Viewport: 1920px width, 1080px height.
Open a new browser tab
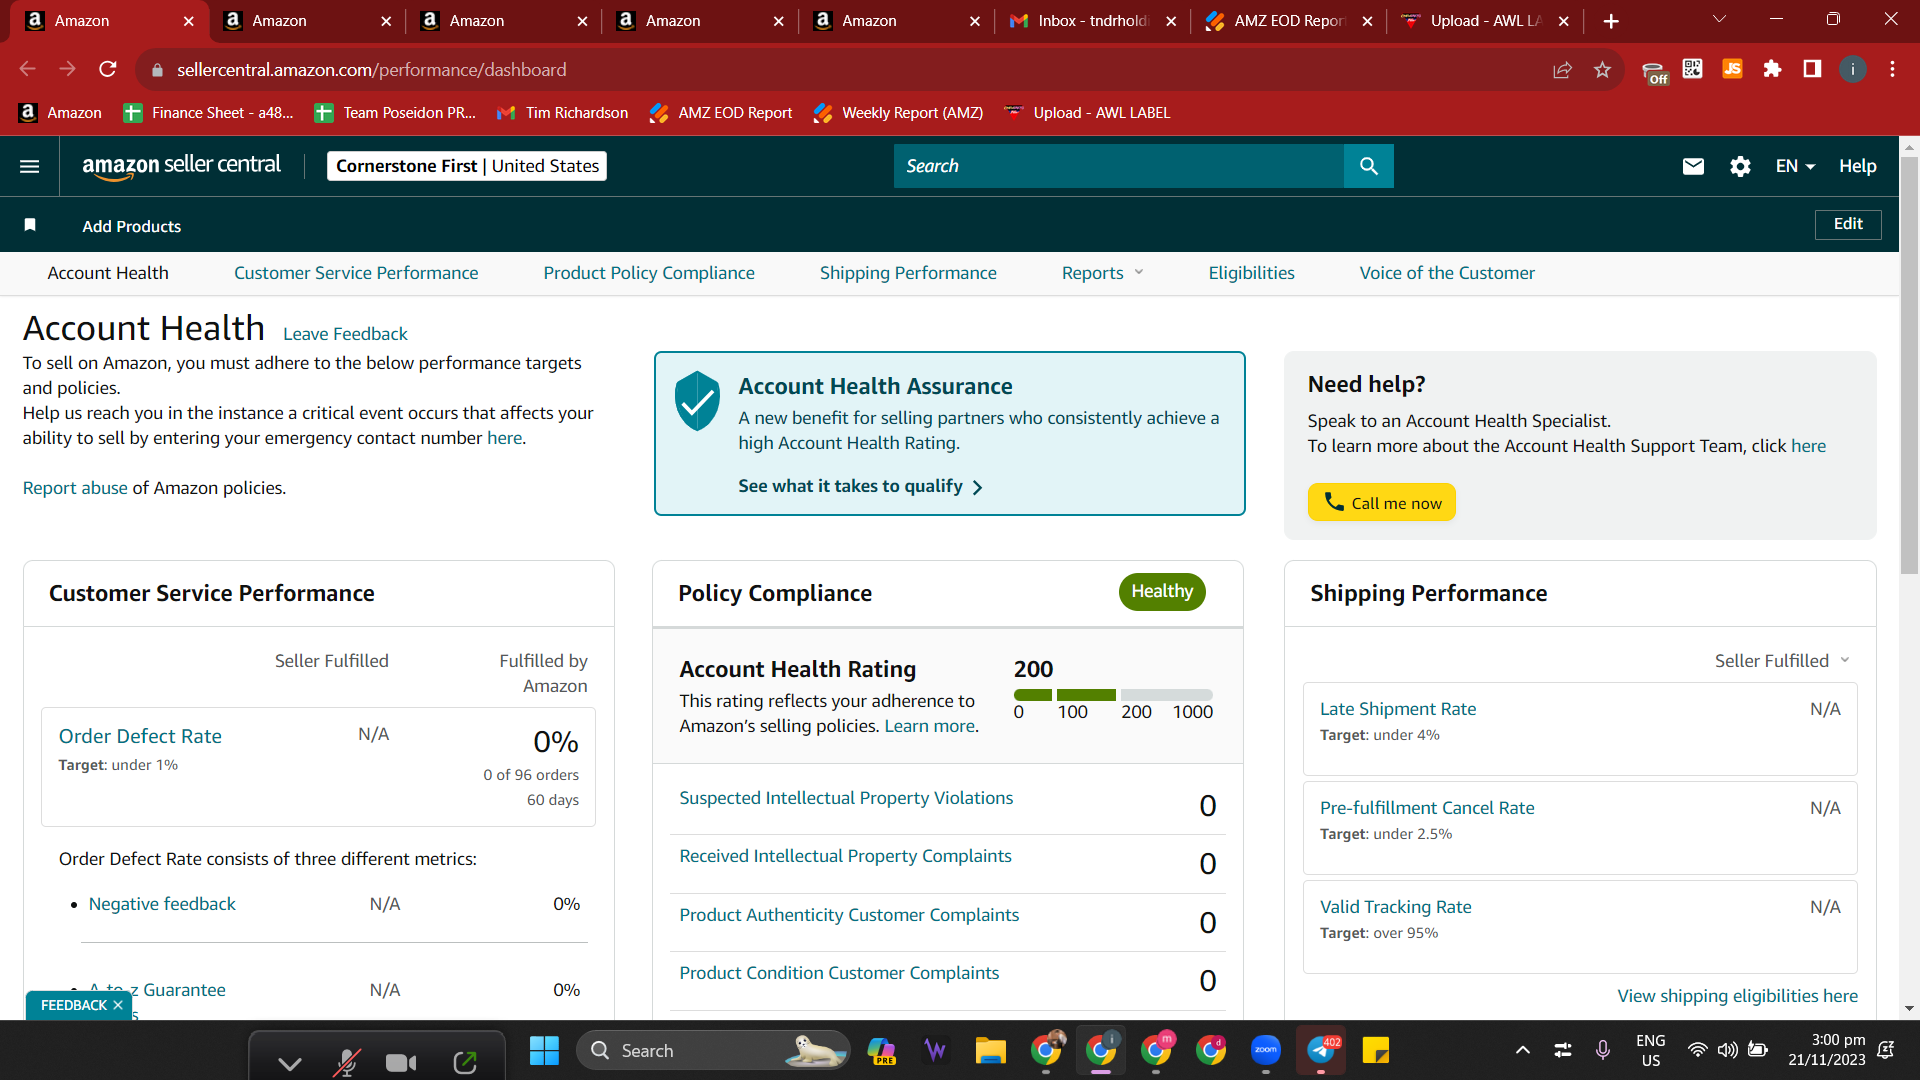point(1611,21)
